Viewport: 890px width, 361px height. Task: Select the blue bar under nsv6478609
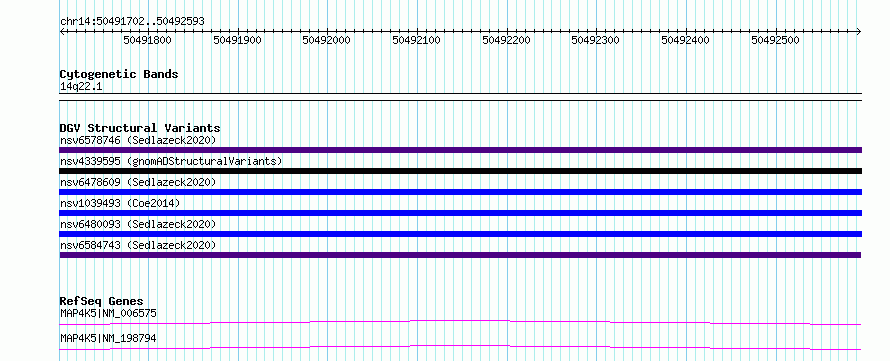pyautogui.click(x=460, y=192)
